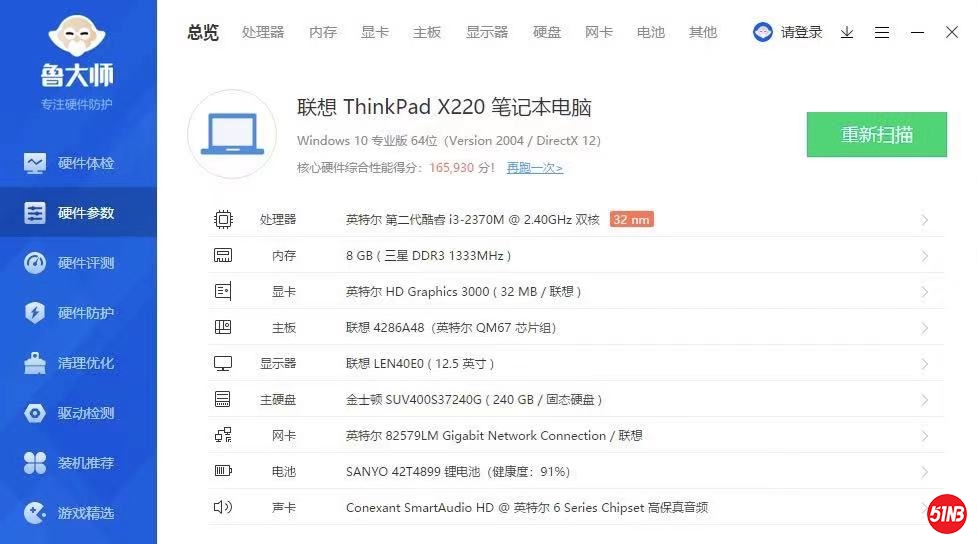
Task: Click the laptop thumbnail image
Action: pyautogui.click(x=232, y=135)
